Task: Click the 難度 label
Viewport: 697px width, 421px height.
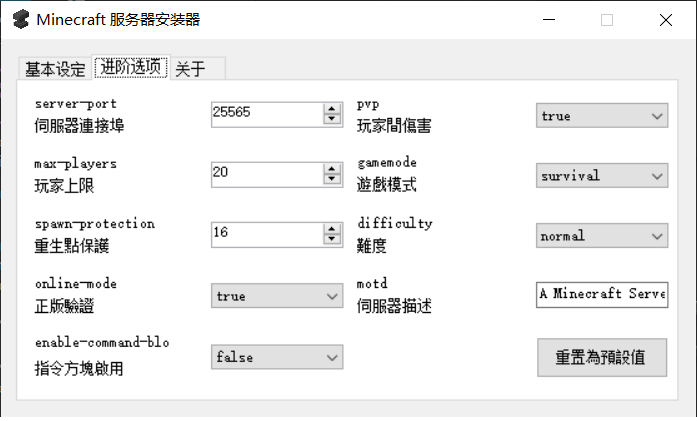Action: 372,245
